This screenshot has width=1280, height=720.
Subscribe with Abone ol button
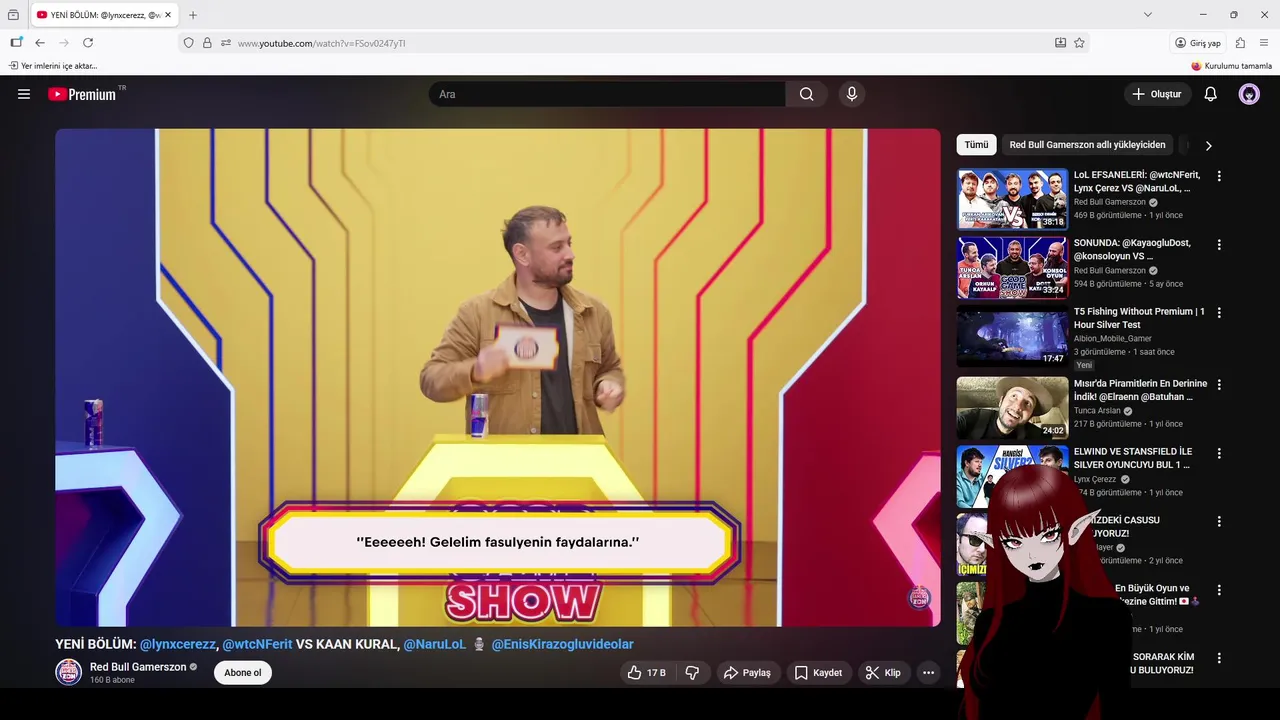(243, 673)
